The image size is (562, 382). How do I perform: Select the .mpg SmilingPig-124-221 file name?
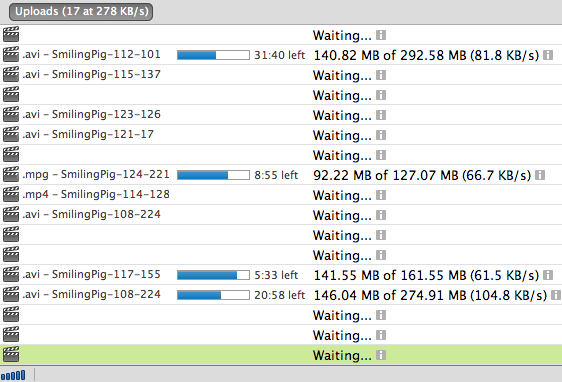click(96, 175)
